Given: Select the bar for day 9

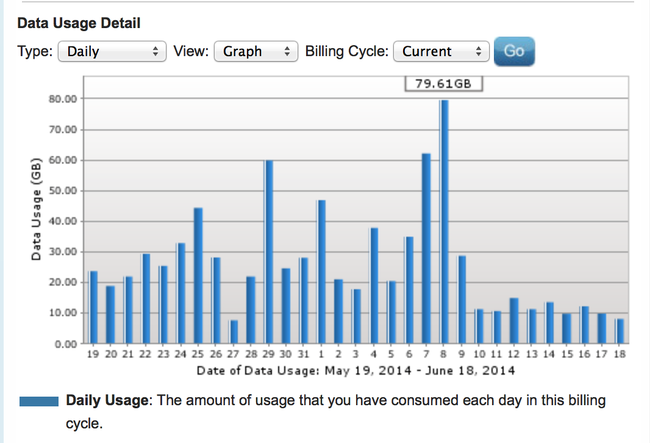Looking at the screenshot, I should tap(462, 299).
